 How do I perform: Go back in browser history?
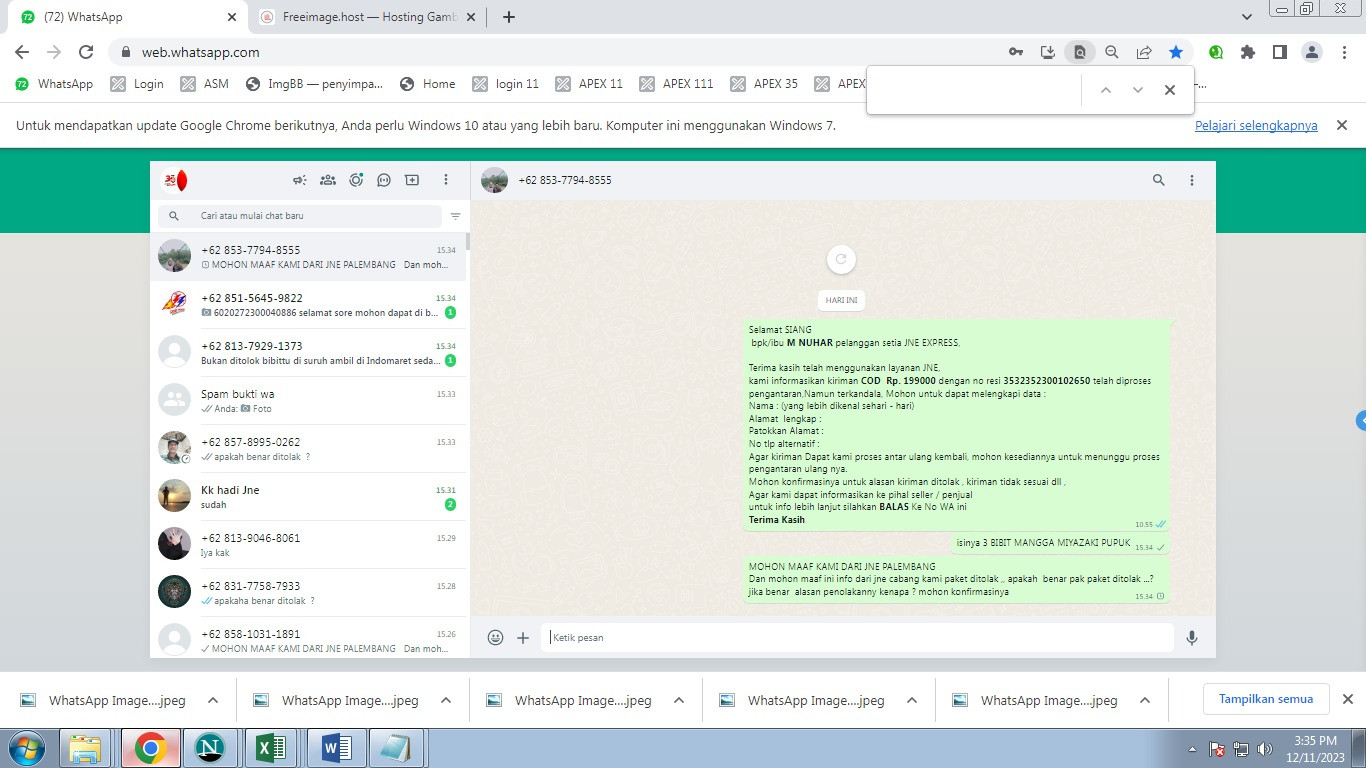click(22, 52)
